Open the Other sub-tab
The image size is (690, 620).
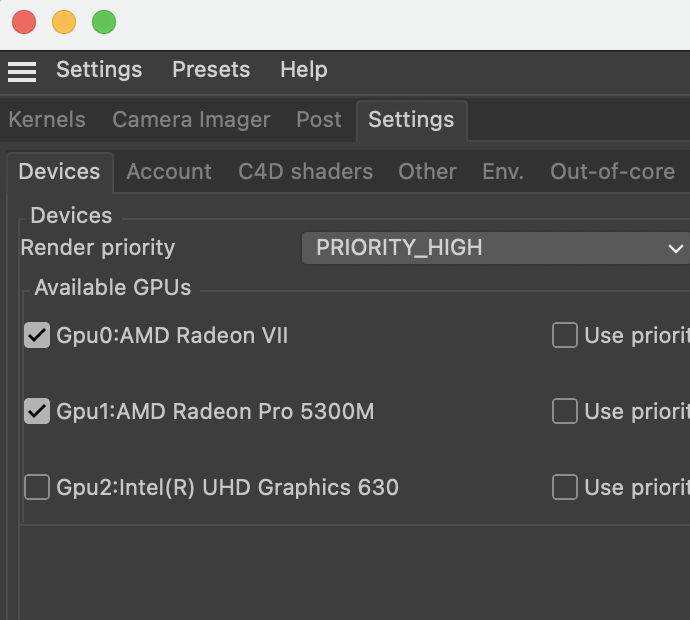click(427, 172)
